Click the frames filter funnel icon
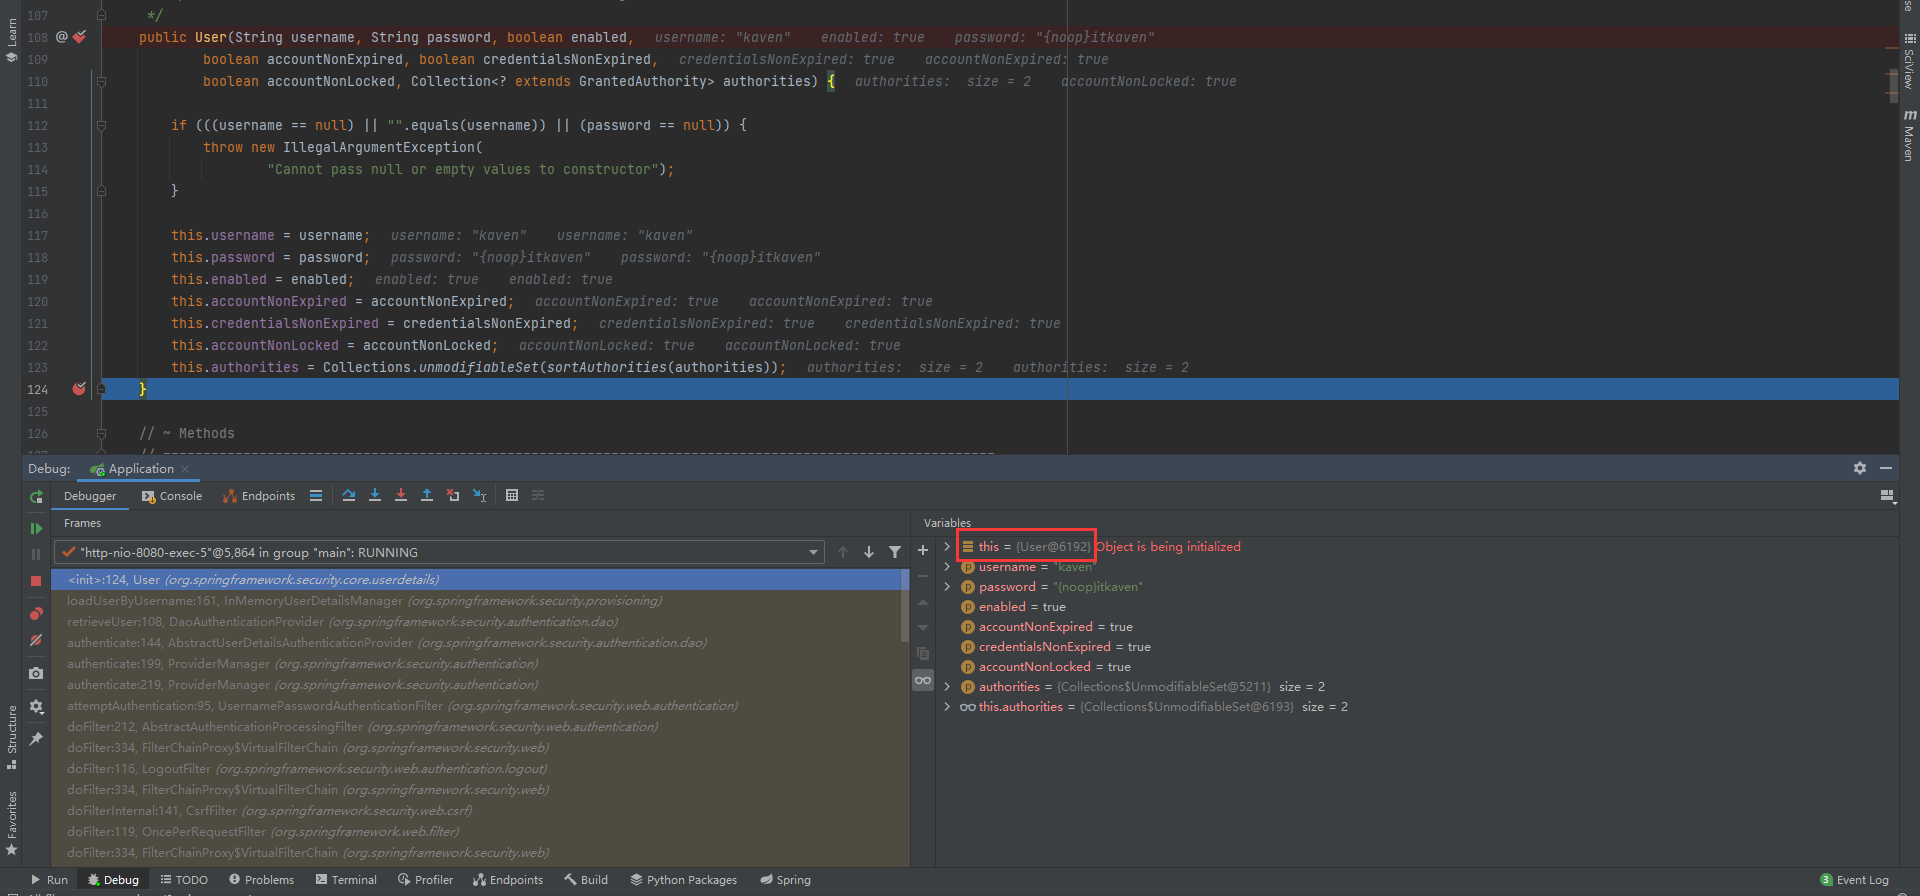1920x896 pixels. point(895,552)
